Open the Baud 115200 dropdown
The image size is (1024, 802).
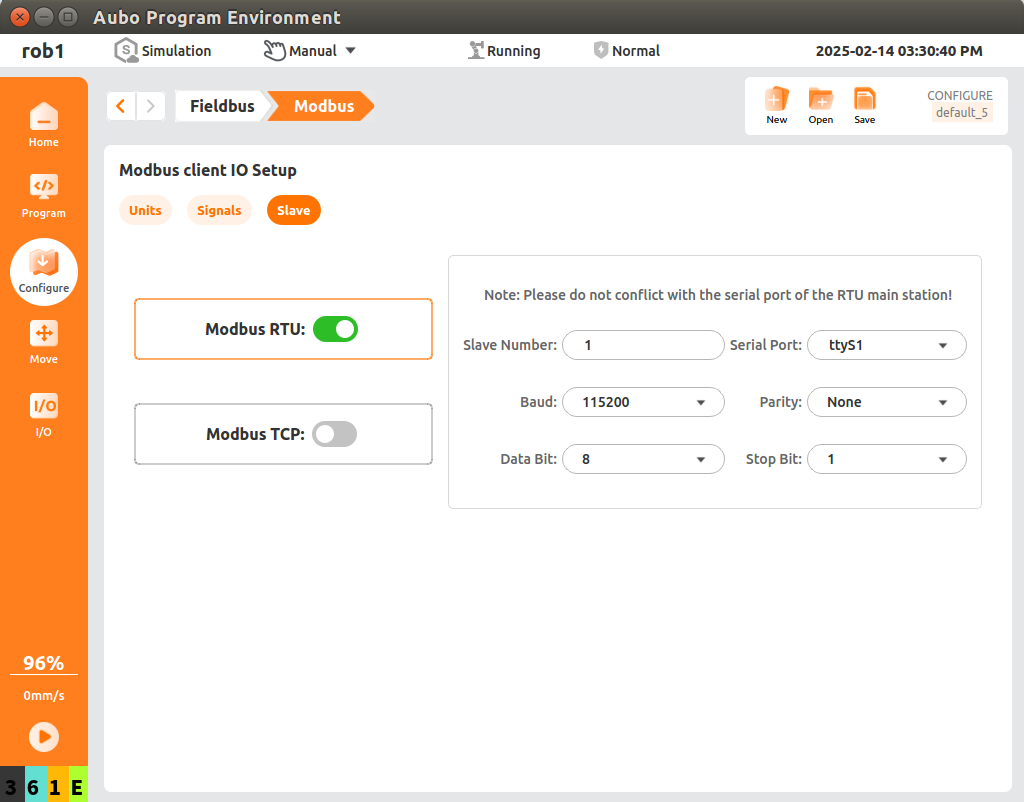(643, 402)
